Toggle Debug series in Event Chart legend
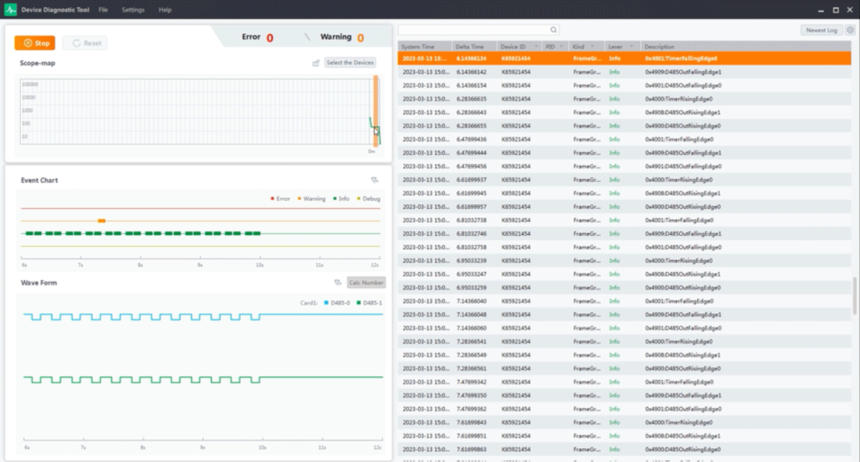This screenshot has height=462, width=860. 369,199
